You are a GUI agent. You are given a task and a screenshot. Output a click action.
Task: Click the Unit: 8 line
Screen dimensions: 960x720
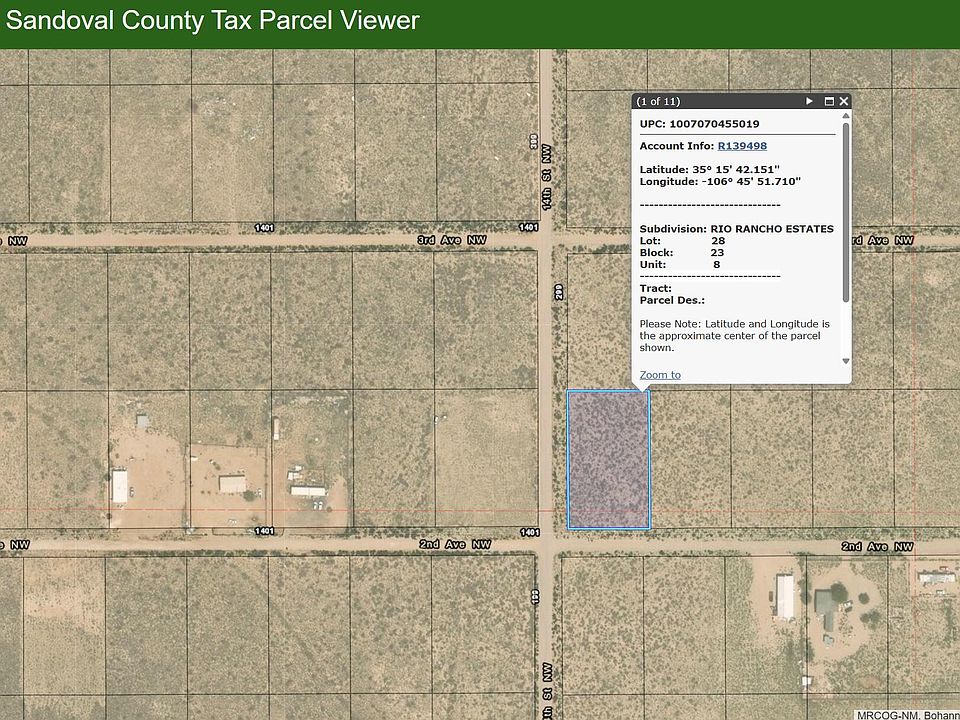point(680,264)
